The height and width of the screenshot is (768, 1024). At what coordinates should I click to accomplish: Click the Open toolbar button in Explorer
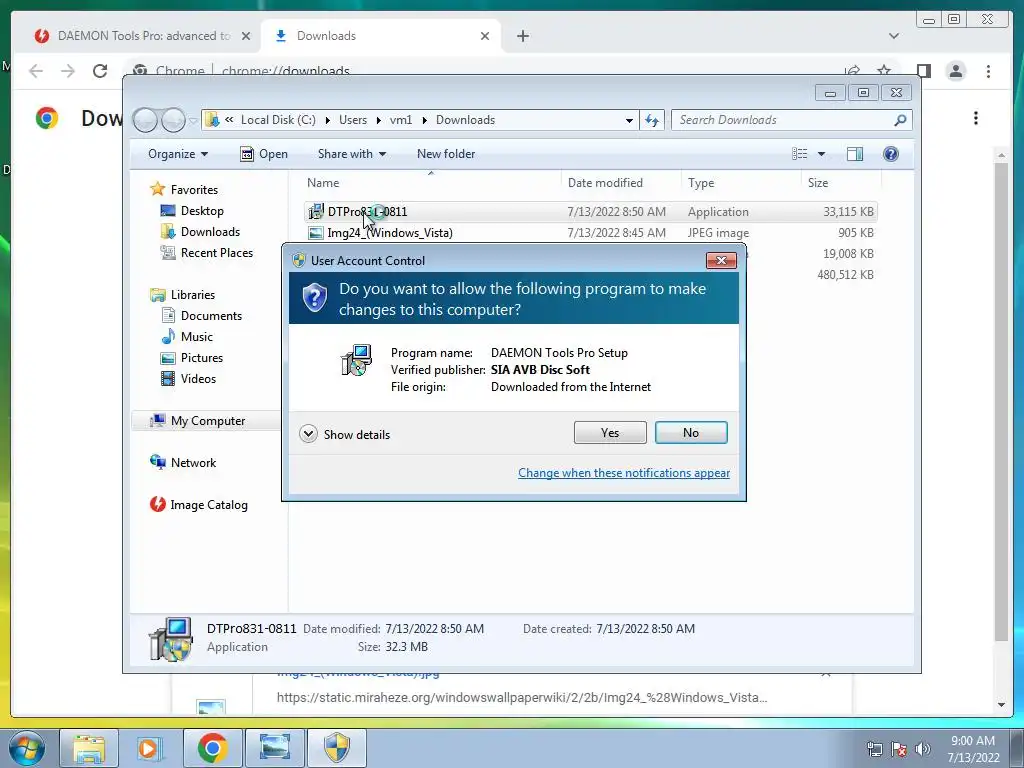tap(264, 154)
